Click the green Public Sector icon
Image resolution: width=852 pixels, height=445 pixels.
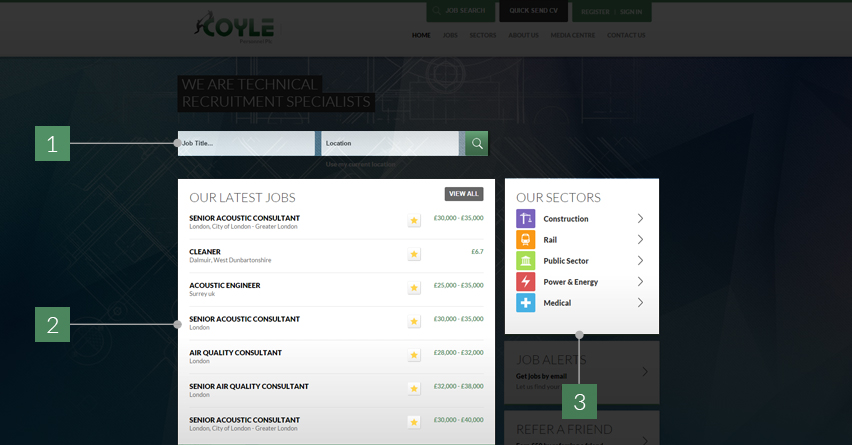click(x=526, y=260)
